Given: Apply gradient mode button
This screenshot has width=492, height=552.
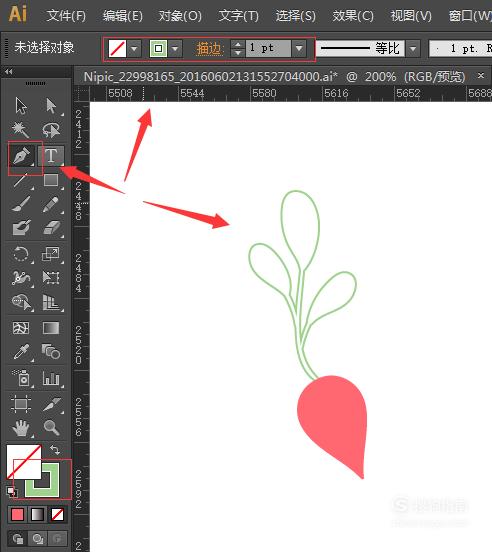Looking at the screenshot, I should pos(37,514).
